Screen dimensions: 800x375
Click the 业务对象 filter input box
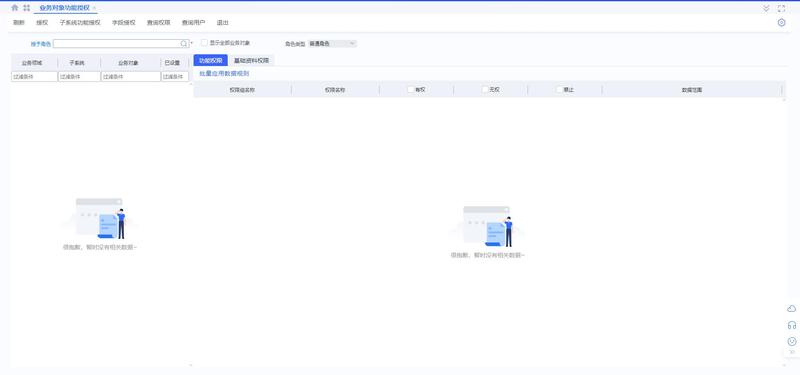(x=131, y=77)
